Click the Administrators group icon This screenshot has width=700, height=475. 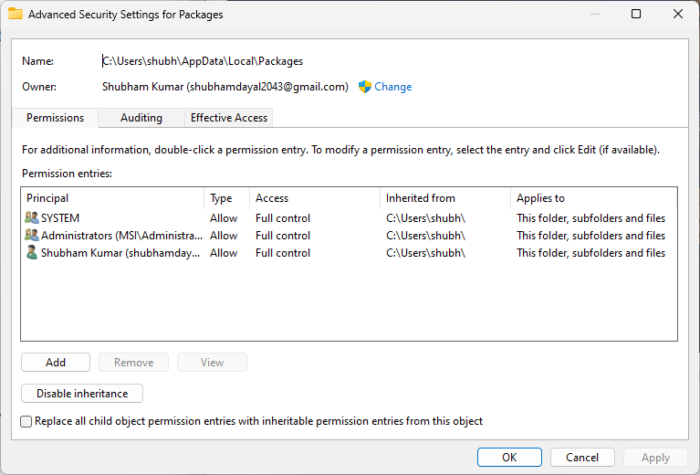(x=32, y=235)
